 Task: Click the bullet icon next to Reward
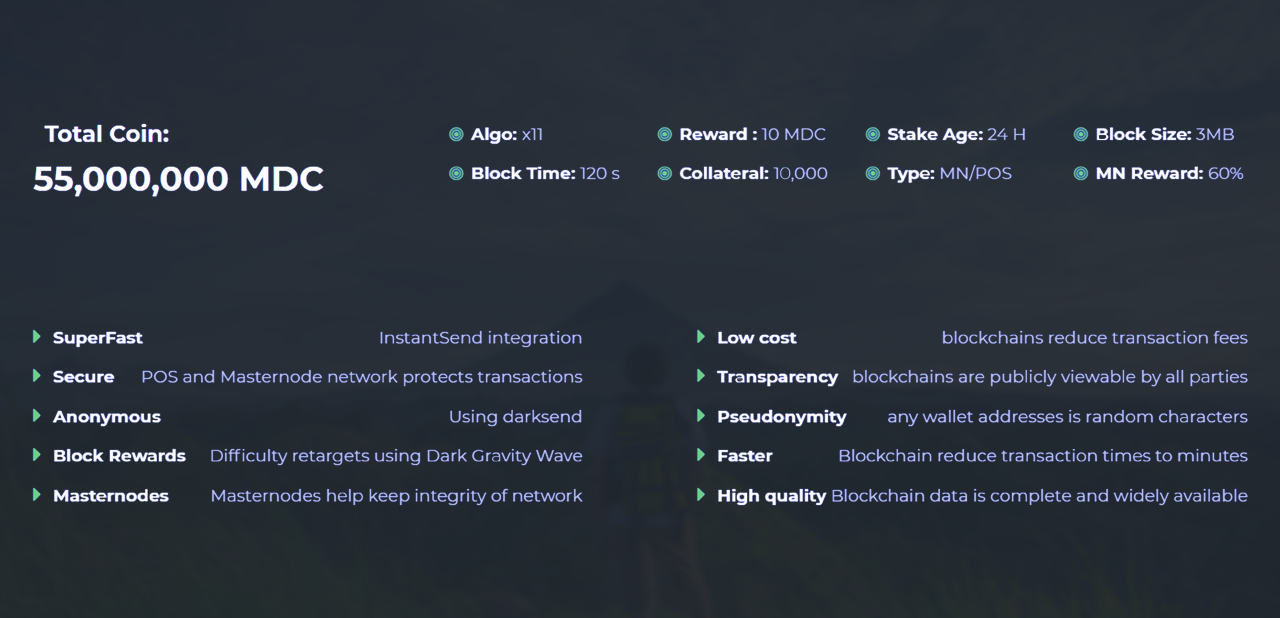[x=664, y=134]
